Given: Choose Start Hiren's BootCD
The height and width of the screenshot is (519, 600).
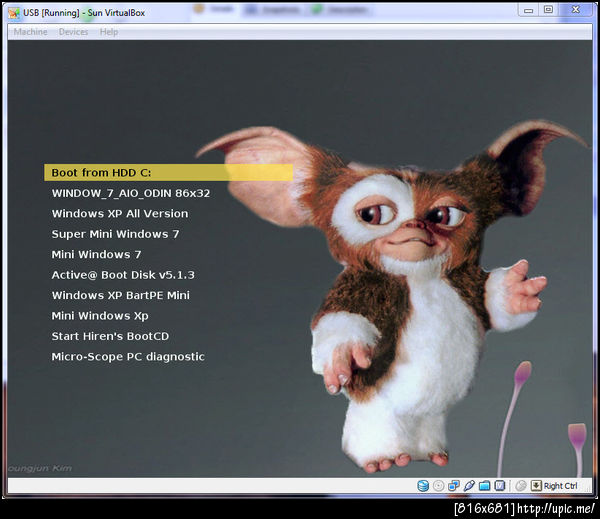Looking at the screenshot, I should (110, 336).
